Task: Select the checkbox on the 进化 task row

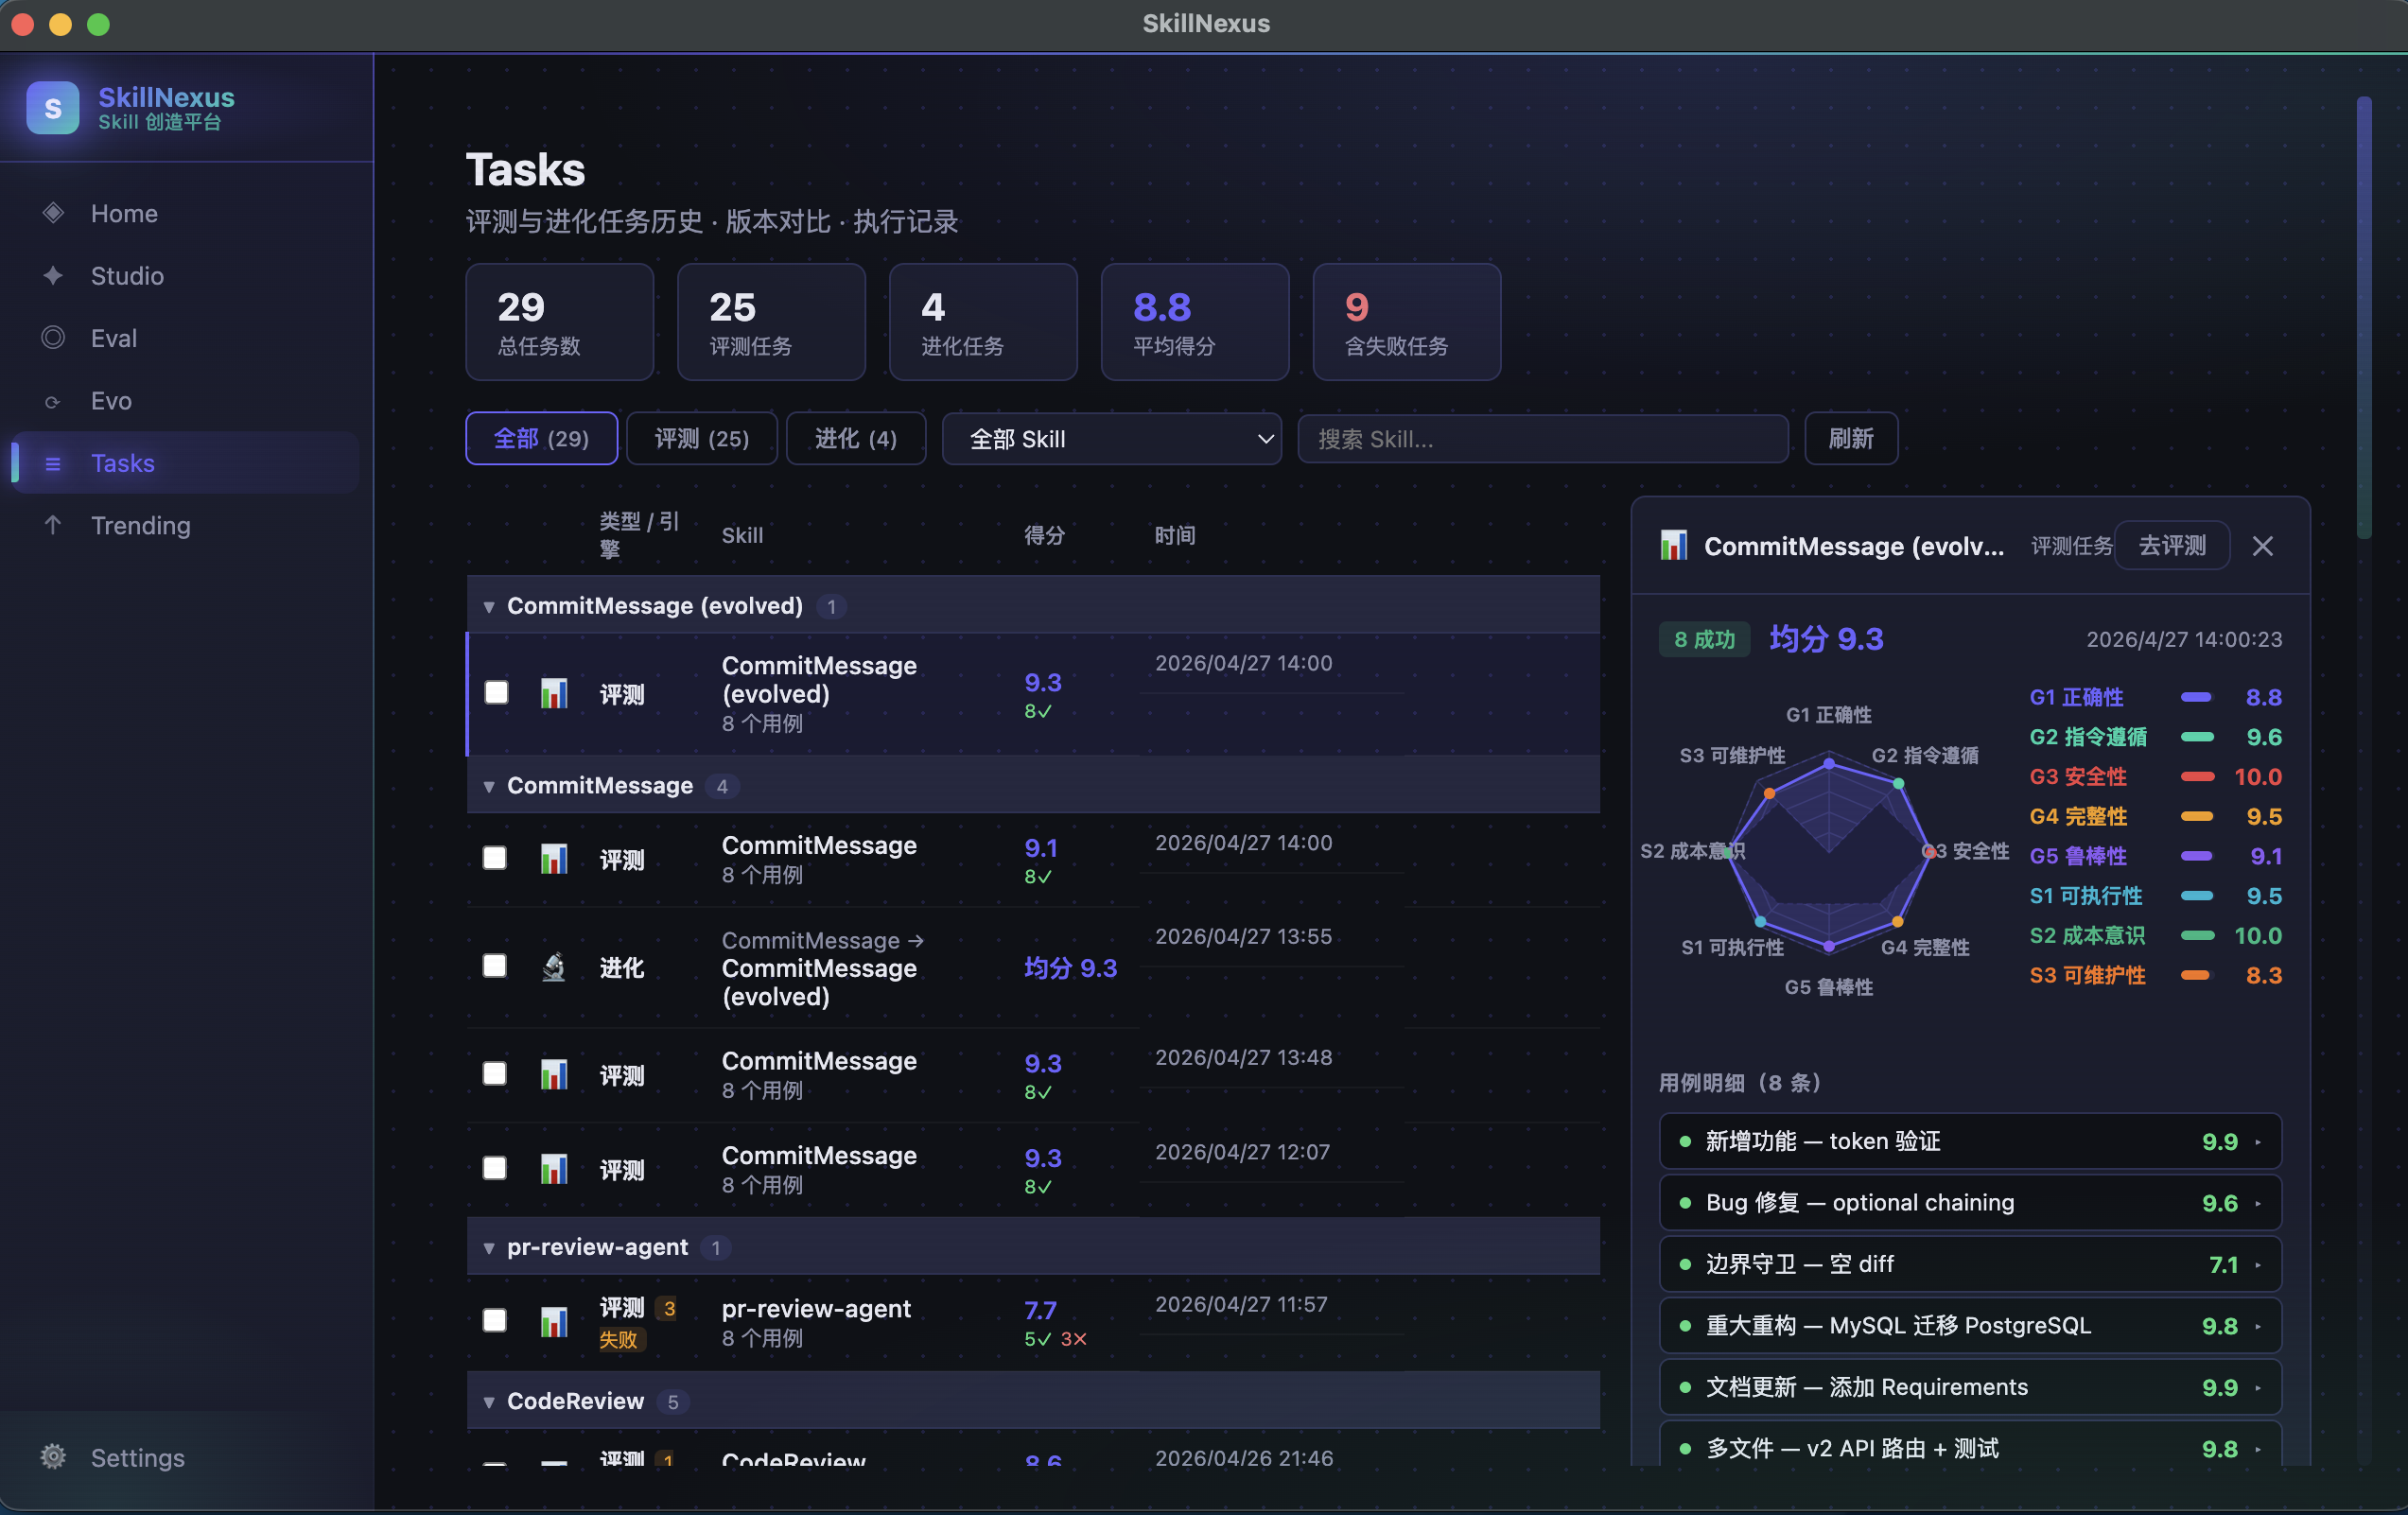Action: click(x=494, y=965)
